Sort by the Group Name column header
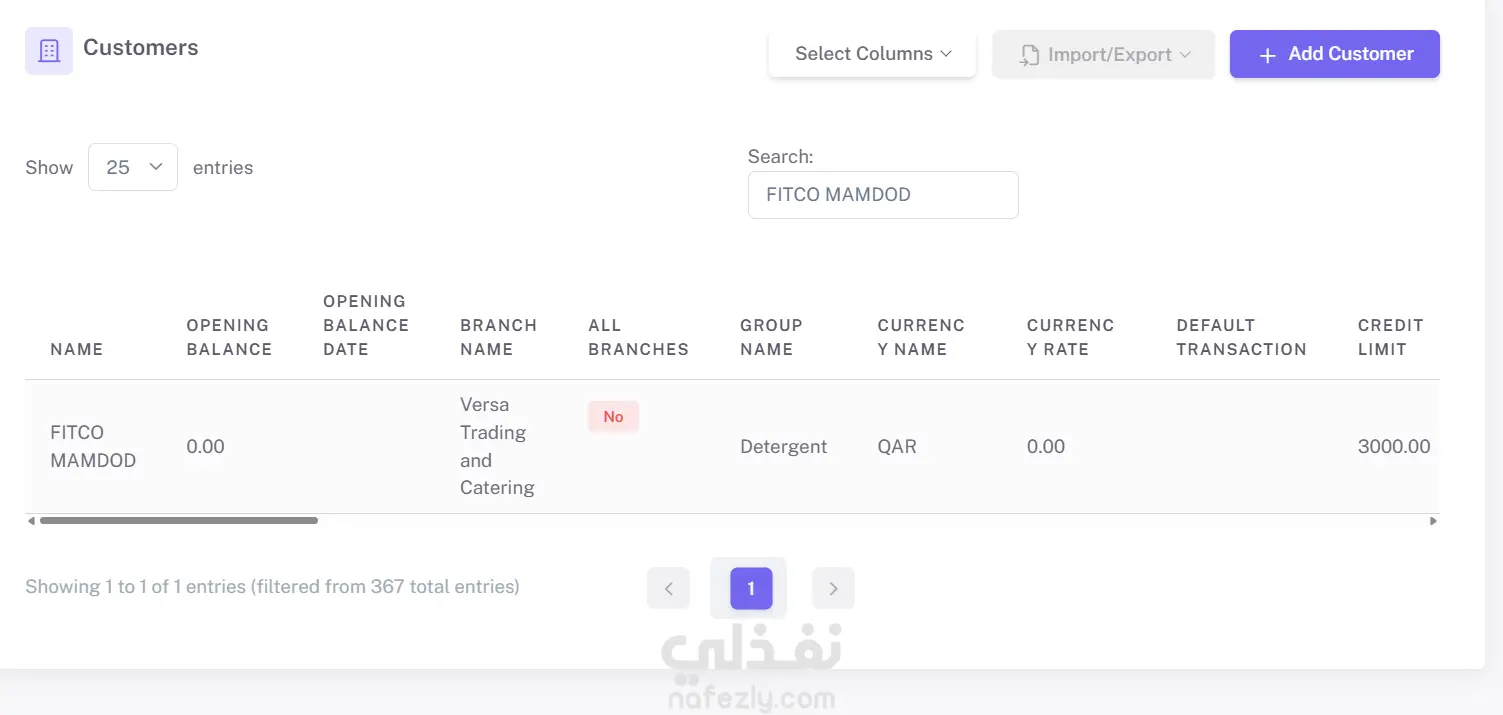1503x715 pixels. coord(771,337)
